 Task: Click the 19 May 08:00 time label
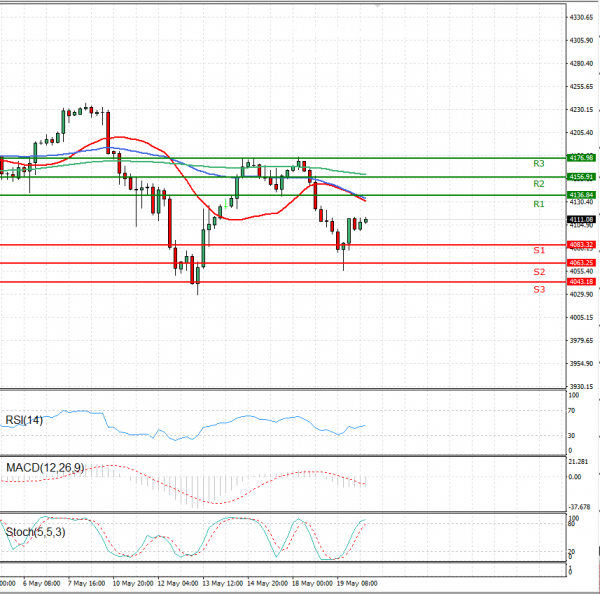[x=357, y=584]
